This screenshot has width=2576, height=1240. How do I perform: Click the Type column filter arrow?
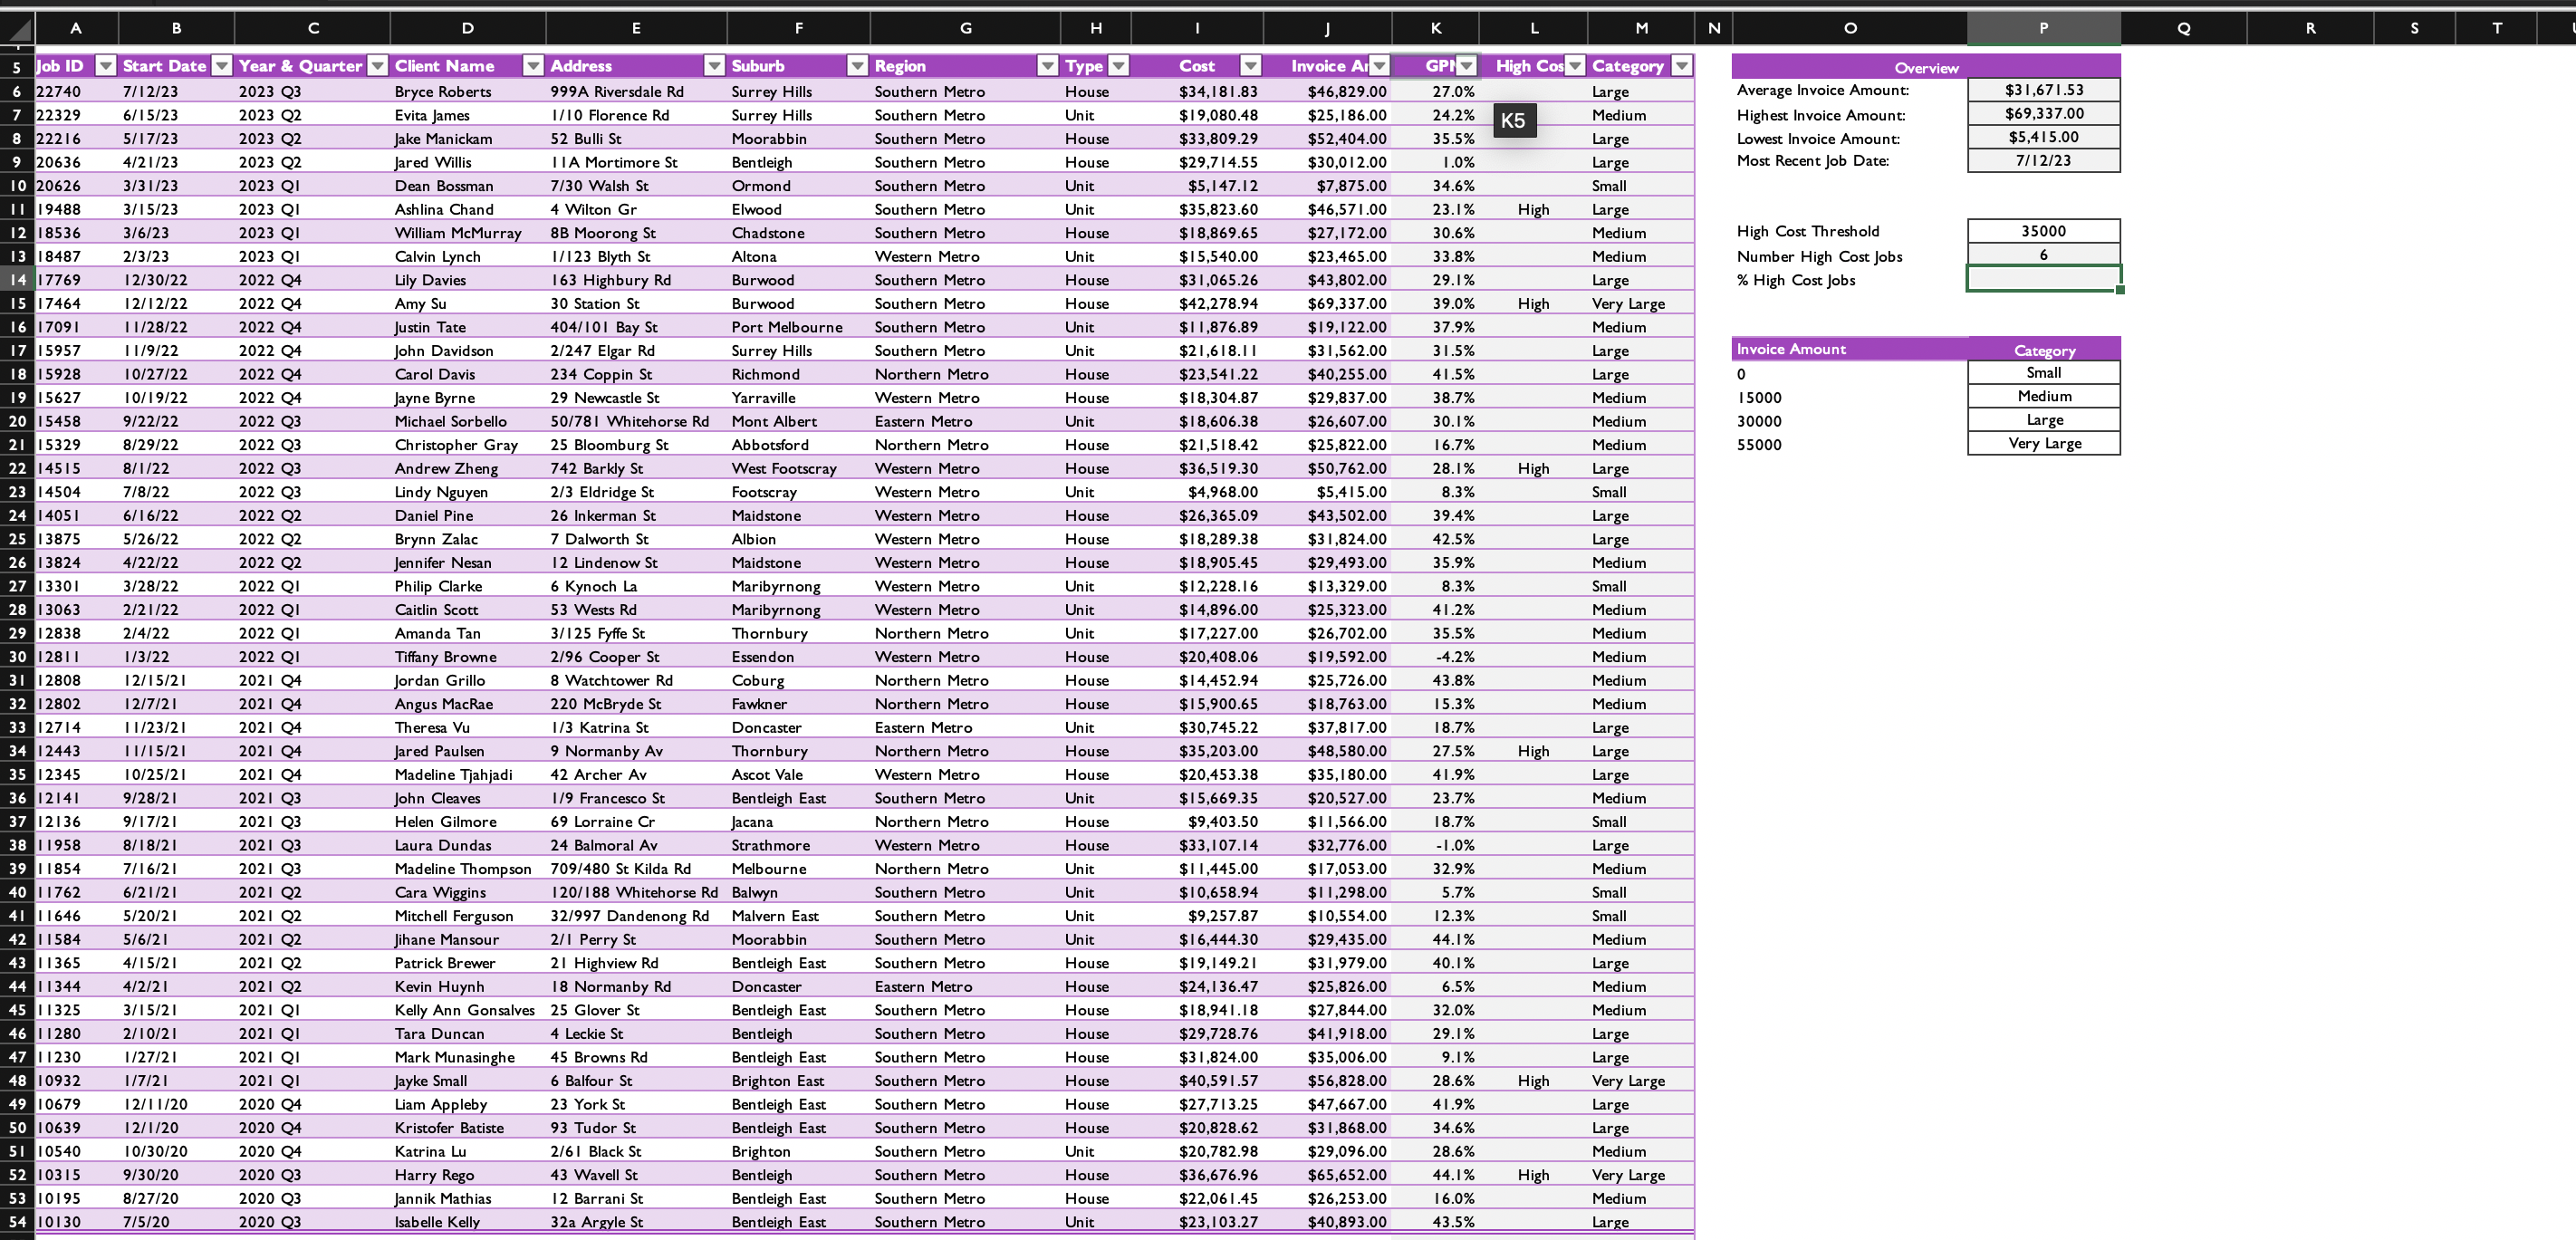tap(1119, 66)
